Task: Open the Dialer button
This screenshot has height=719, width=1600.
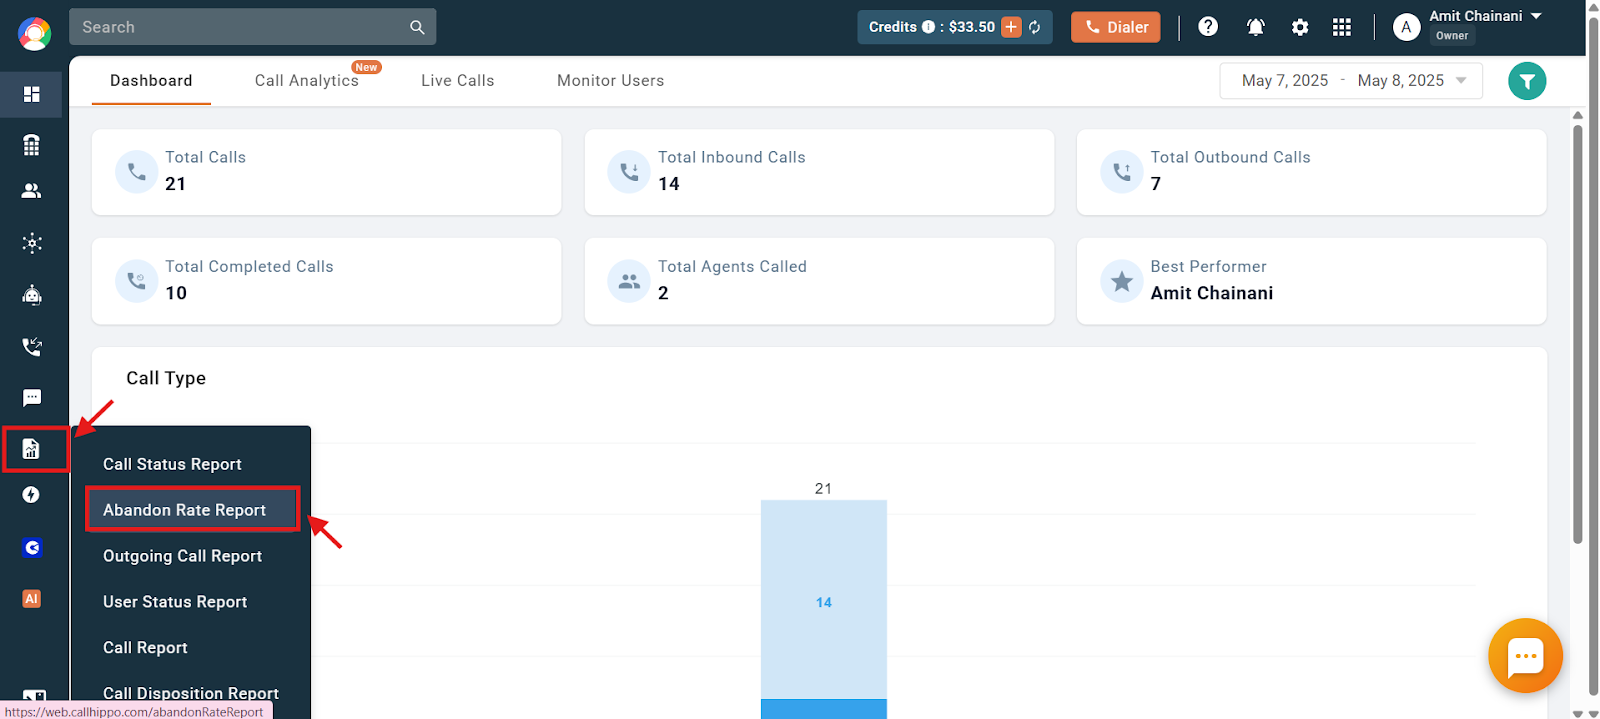Action: 1116,27
